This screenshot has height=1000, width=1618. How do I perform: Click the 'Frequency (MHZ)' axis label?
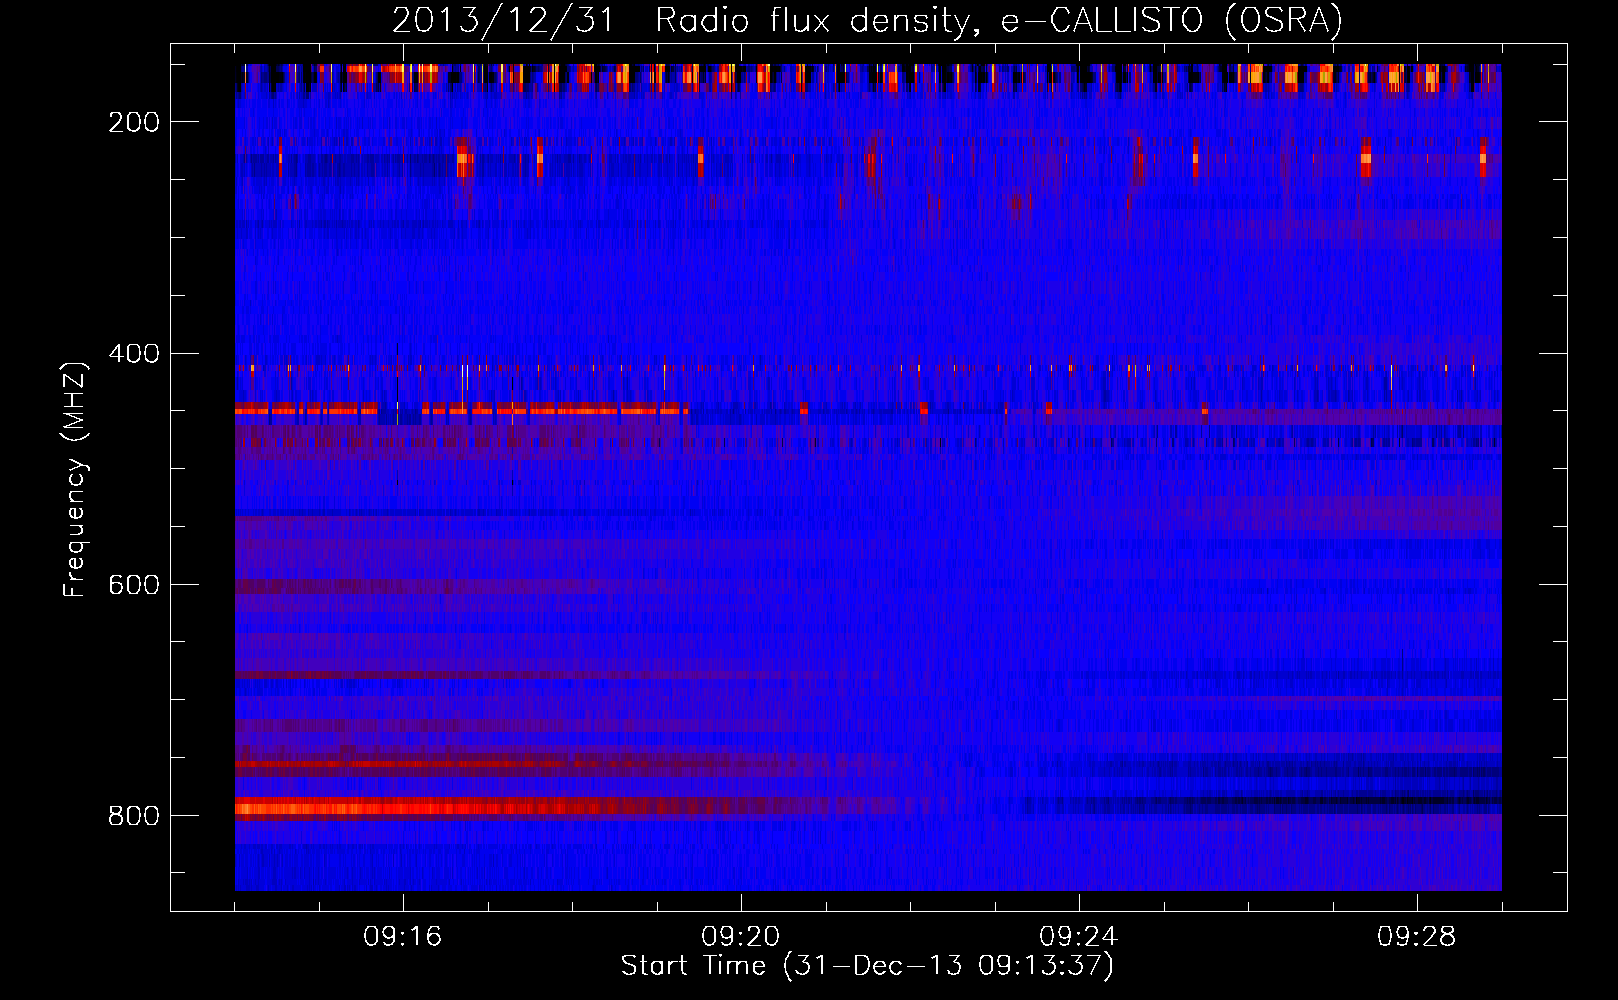[75, 479]
